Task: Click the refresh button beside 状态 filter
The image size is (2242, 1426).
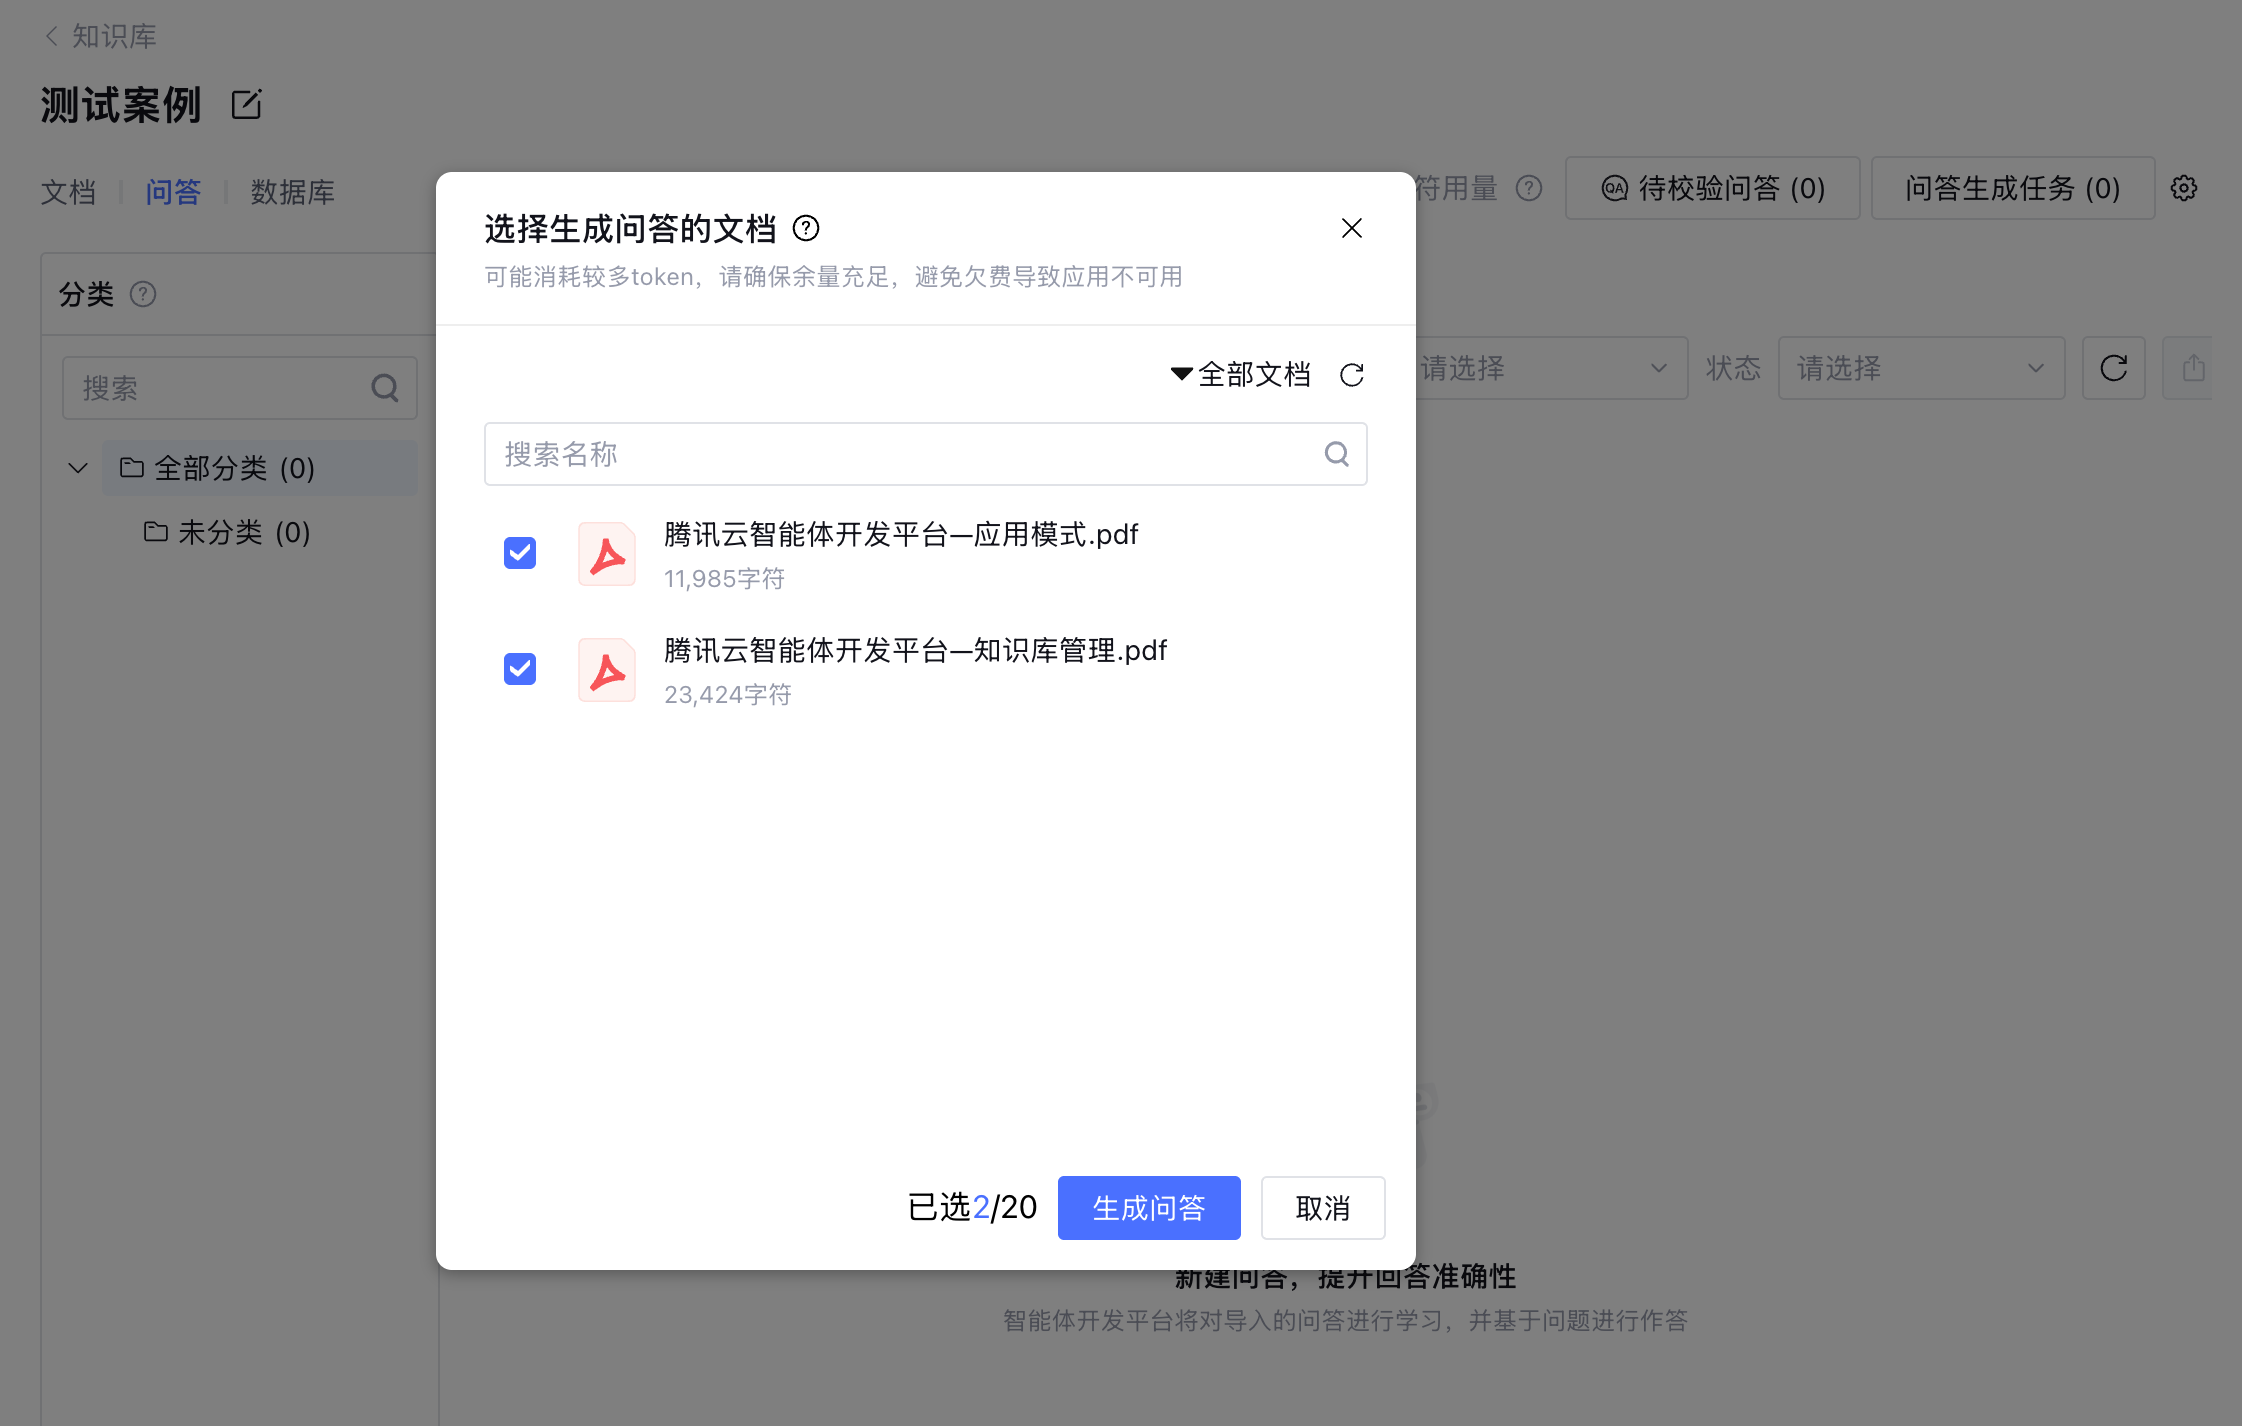Action: point(2113,368)
